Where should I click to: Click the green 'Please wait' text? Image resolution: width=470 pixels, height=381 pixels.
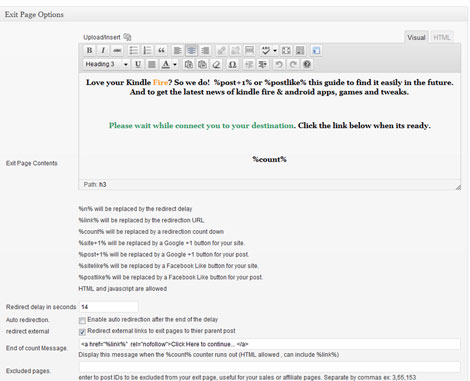(202, 126)
